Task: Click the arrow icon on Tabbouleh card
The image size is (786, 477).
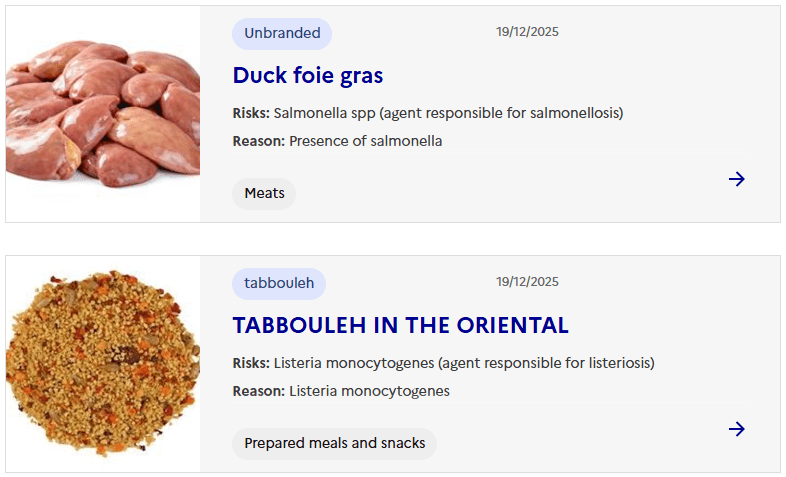Action: (737, 429)
